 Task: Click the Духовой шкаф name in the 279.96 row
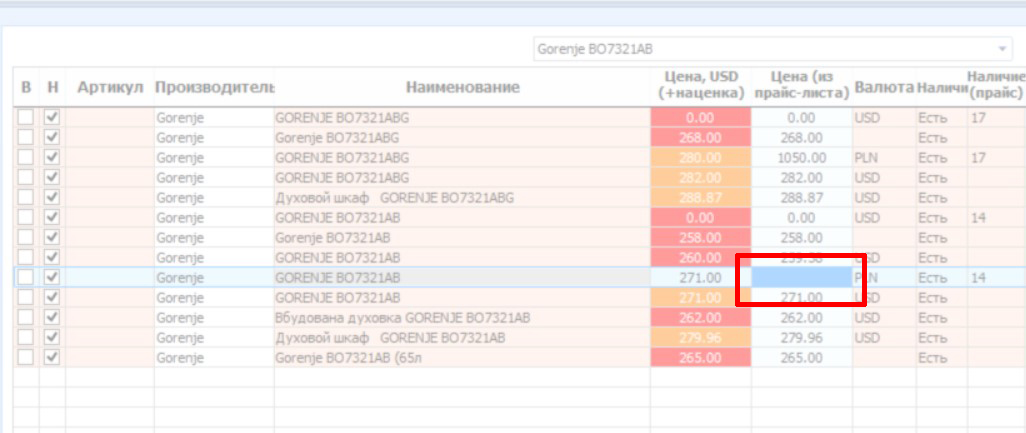(x=390, y=338)
